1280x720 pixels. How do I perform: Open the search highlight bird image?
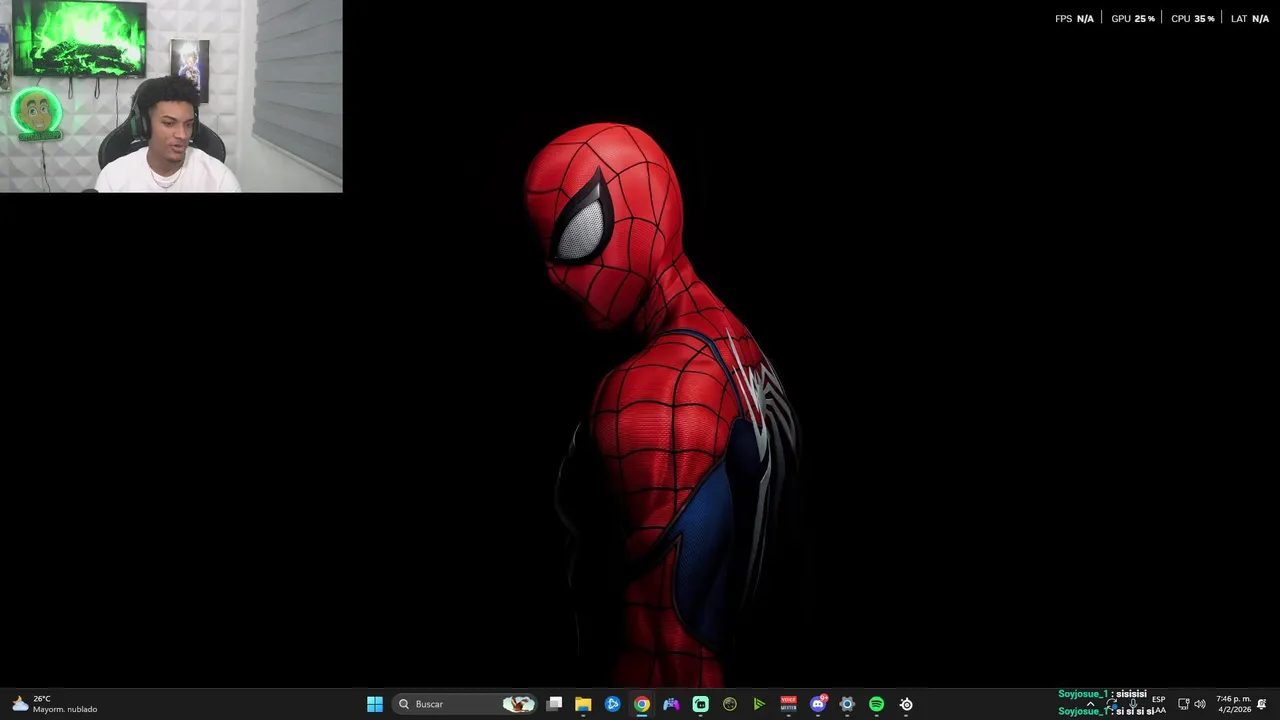tap(518, 704)
